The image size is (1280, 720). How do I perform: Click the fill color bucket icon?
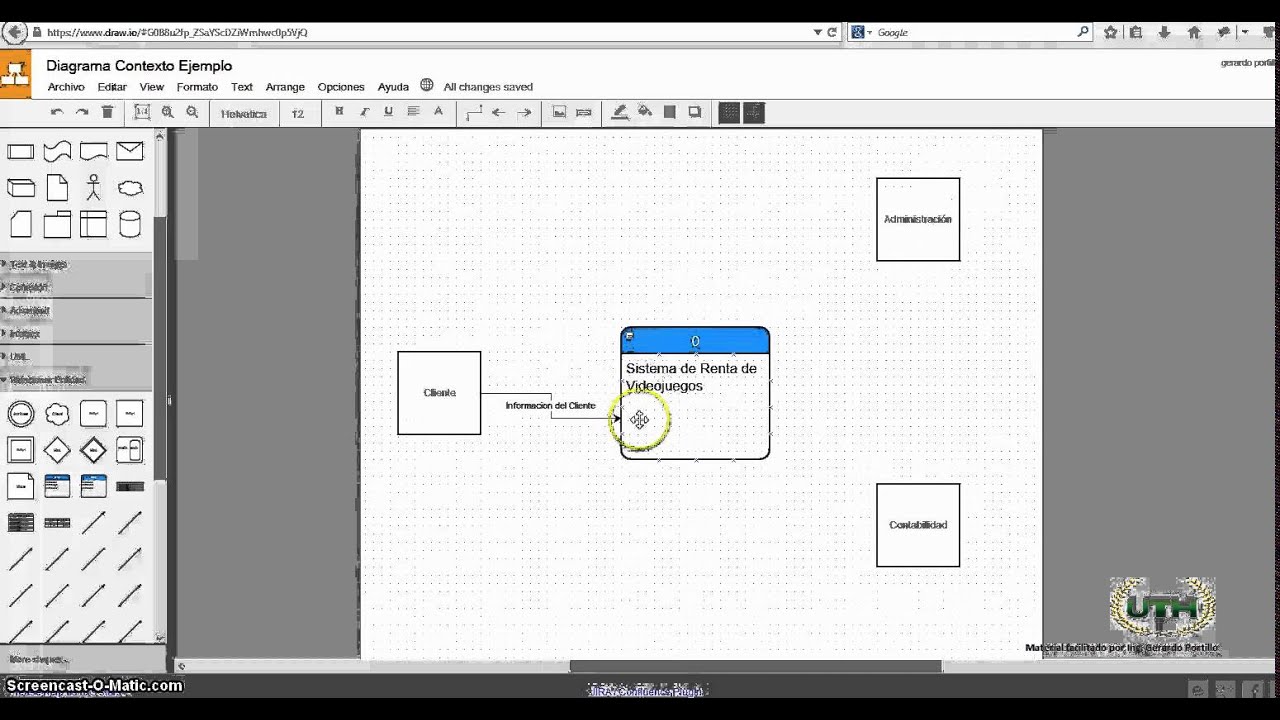coord(645,112)
